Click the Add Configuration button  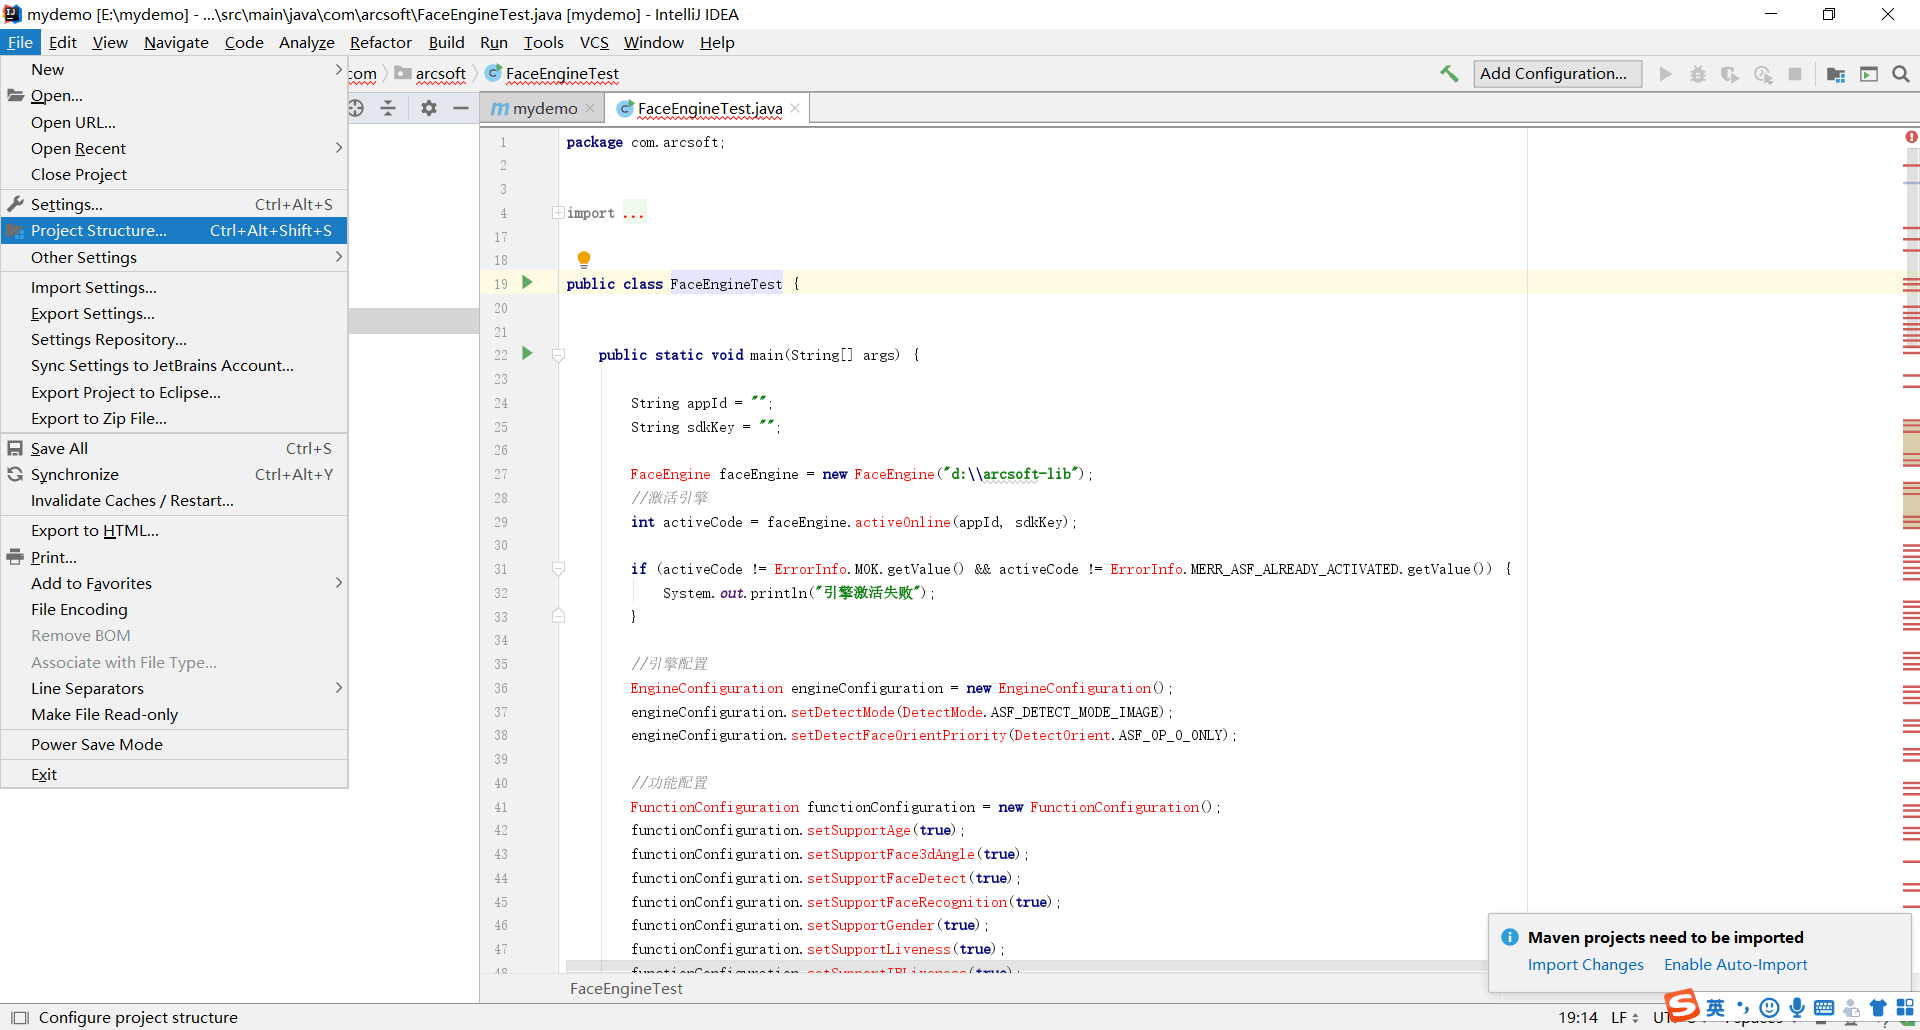[1556, 74]
